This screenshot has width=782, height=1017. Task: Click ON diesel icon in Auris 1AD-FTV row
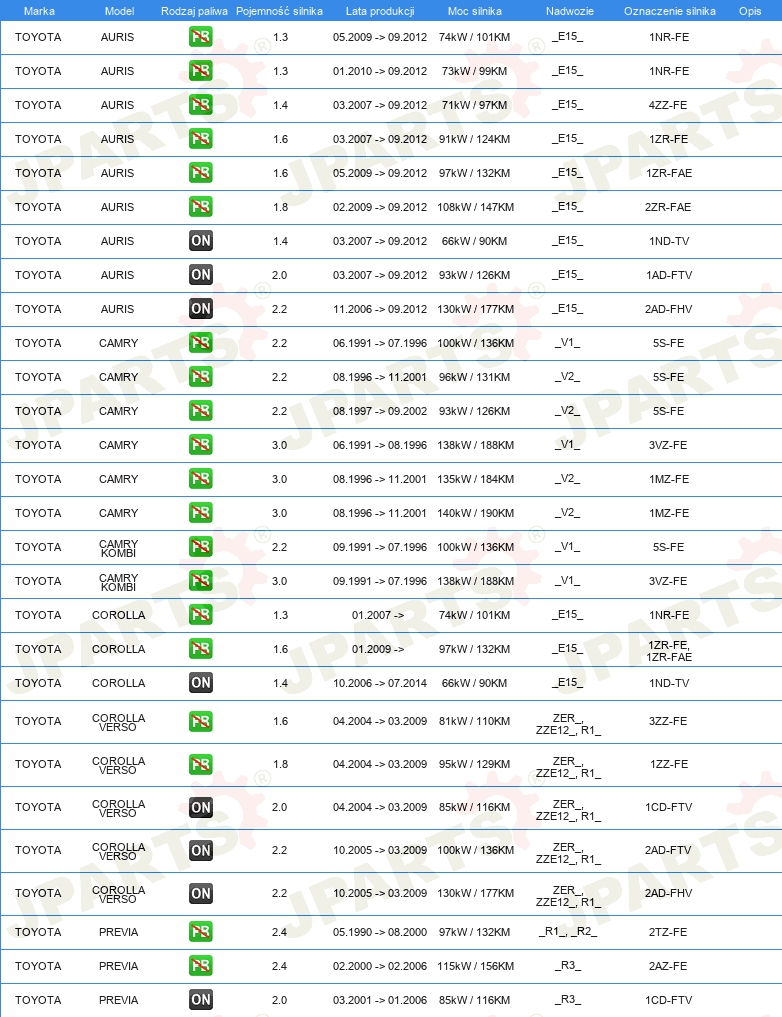(200, 275)
